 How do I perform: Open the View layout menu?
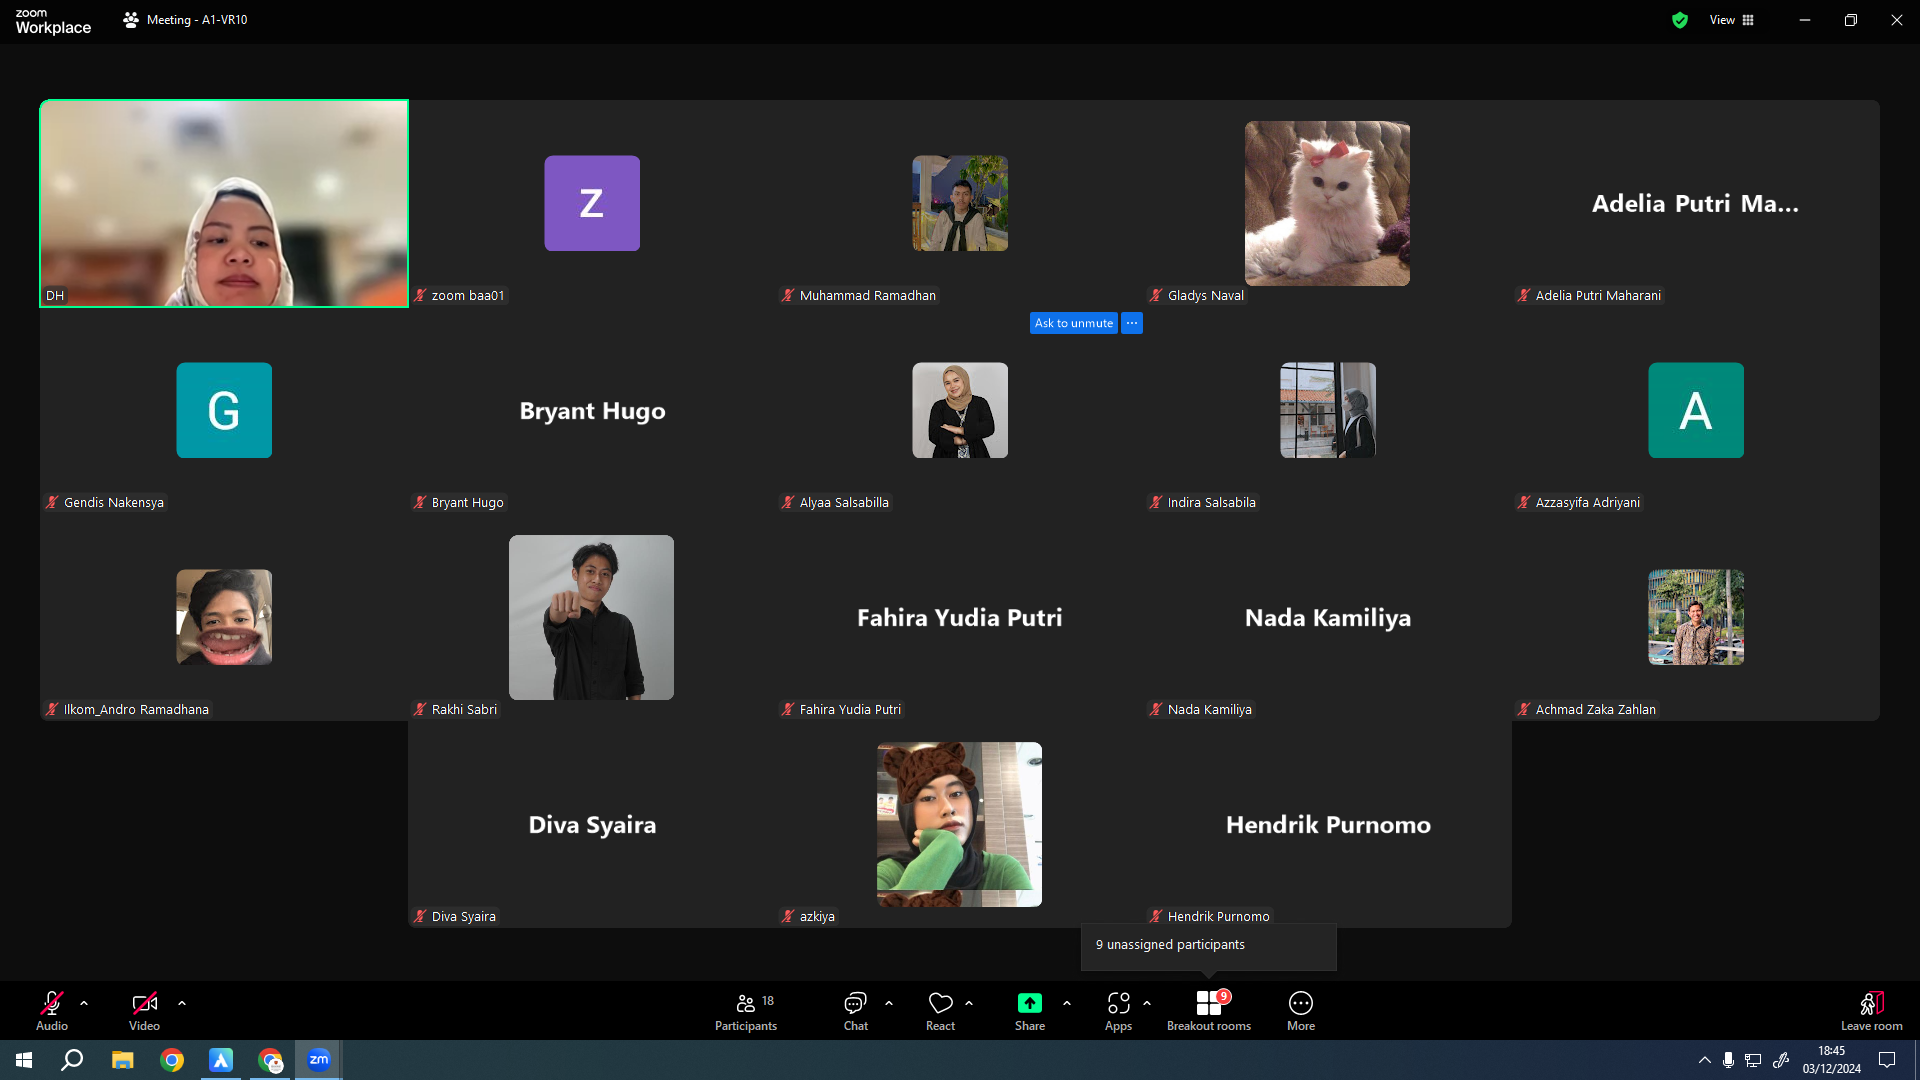click(1732, 20)
